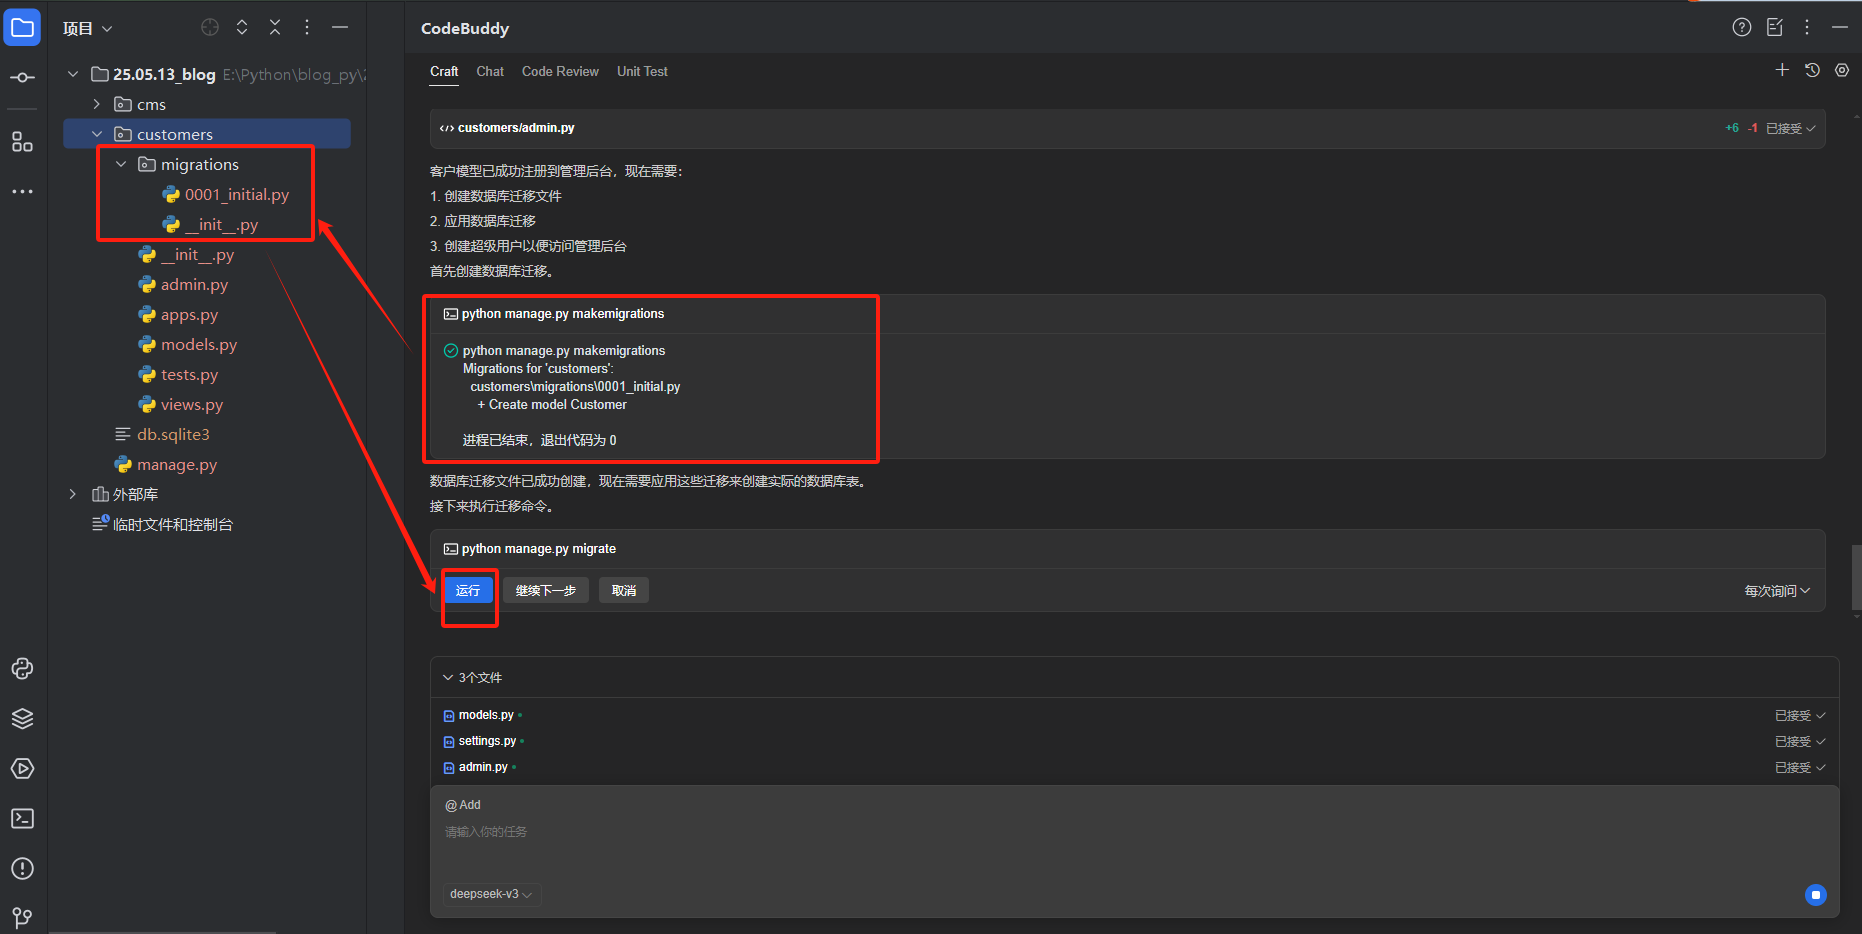
Task: Switch to the Chat tab
Action: click(x=490, y=72)
